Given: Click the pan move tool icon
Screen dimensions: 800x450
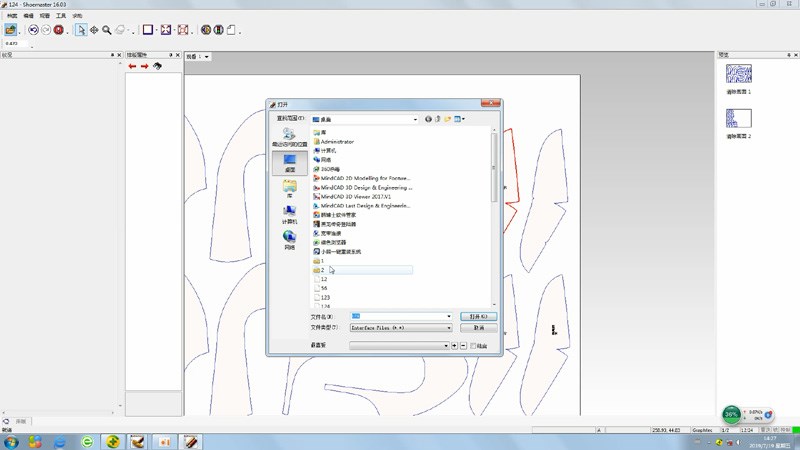Looking at the screenshot, I should click(93, 30).
